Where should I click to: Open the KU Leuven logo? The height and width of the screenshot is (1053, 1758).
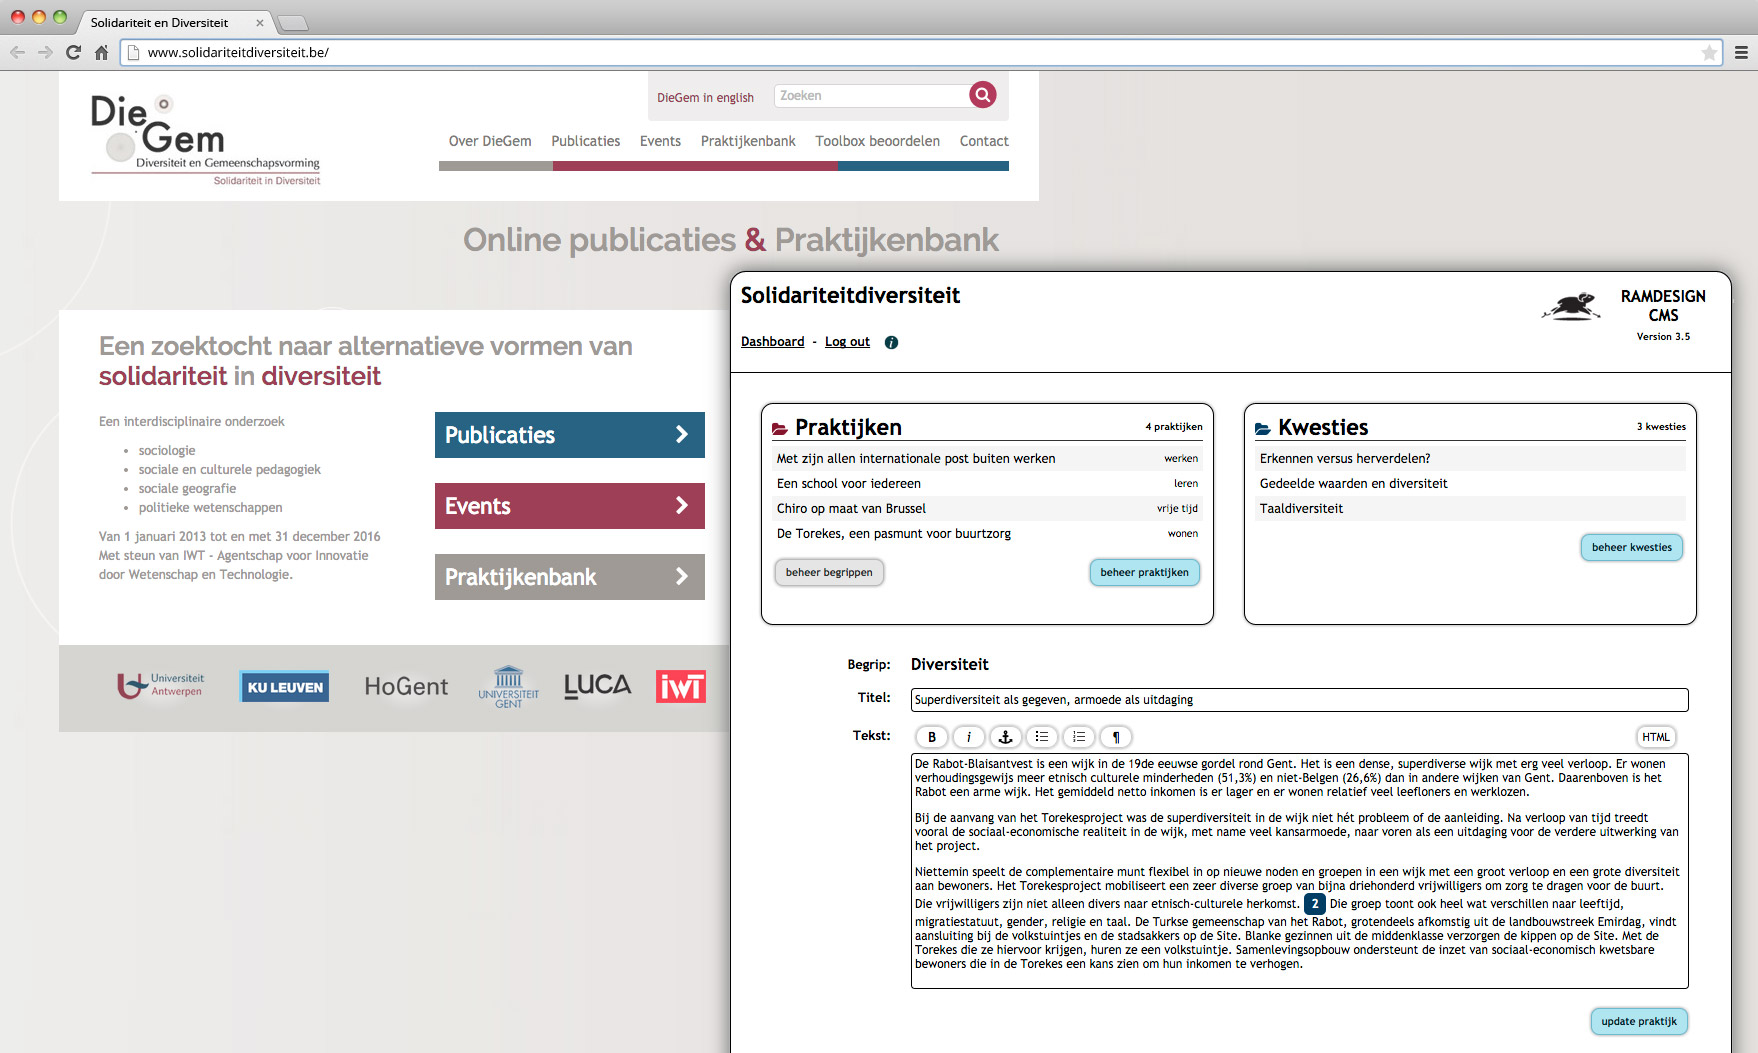[285, 687]
